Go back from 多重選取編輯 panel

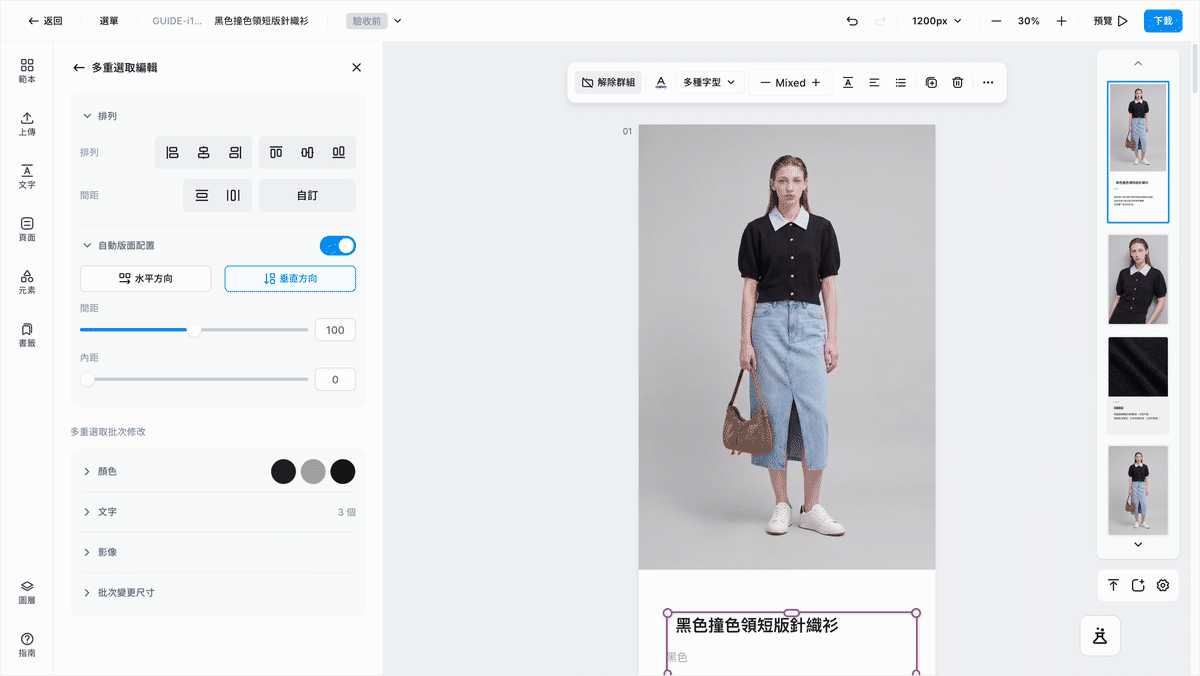coord(79,68)
